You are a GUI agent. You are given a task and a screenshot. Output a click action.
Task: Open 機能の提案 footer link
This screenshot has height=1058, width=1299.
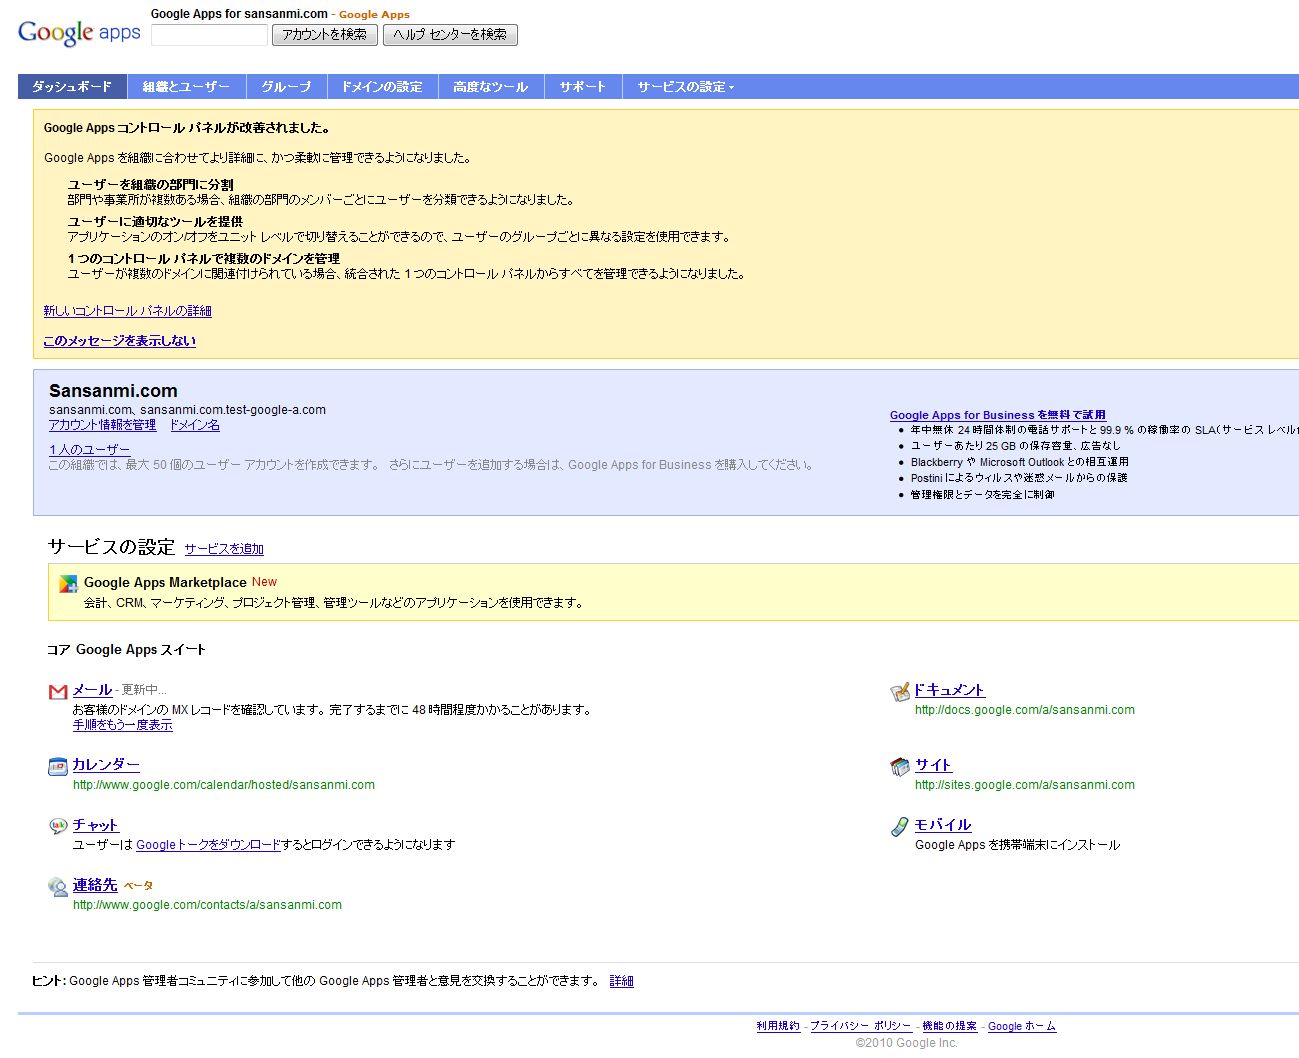(949, 1026)
